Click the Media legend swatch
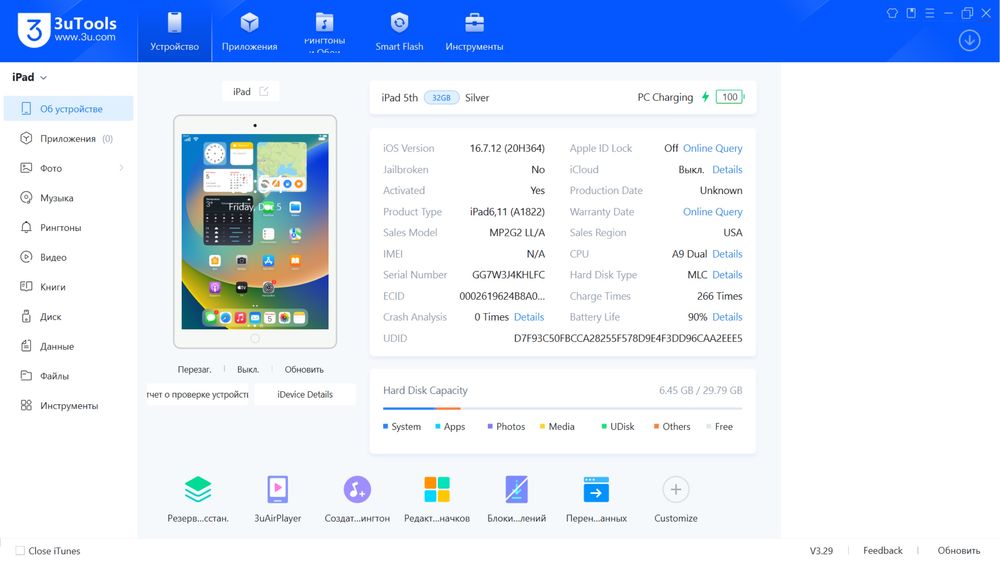 (542, 426)
